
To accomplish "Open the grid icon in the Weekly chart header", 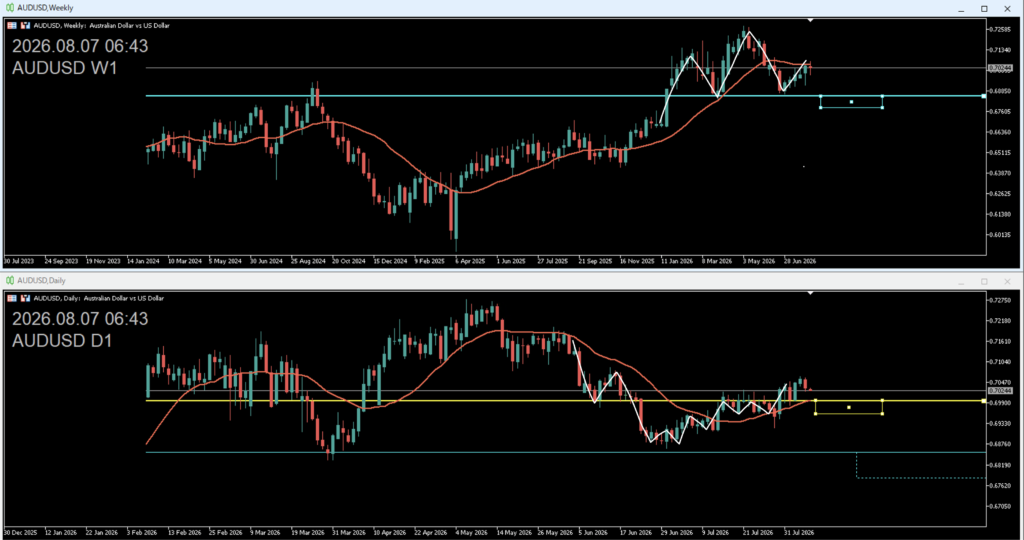I will tap(12, 25).
